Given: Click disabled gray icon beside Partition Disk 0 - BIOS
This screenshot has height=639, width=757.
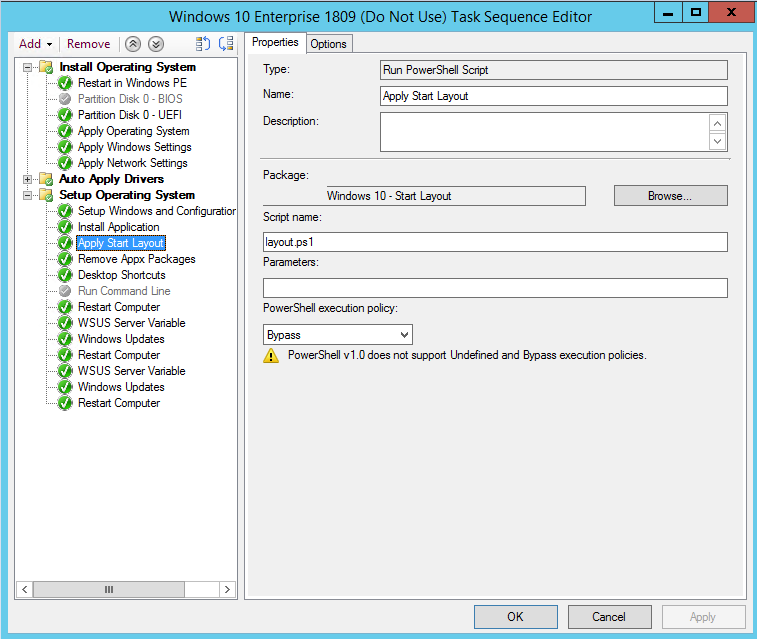Looking at the screenshot, I should pos(65,99).
